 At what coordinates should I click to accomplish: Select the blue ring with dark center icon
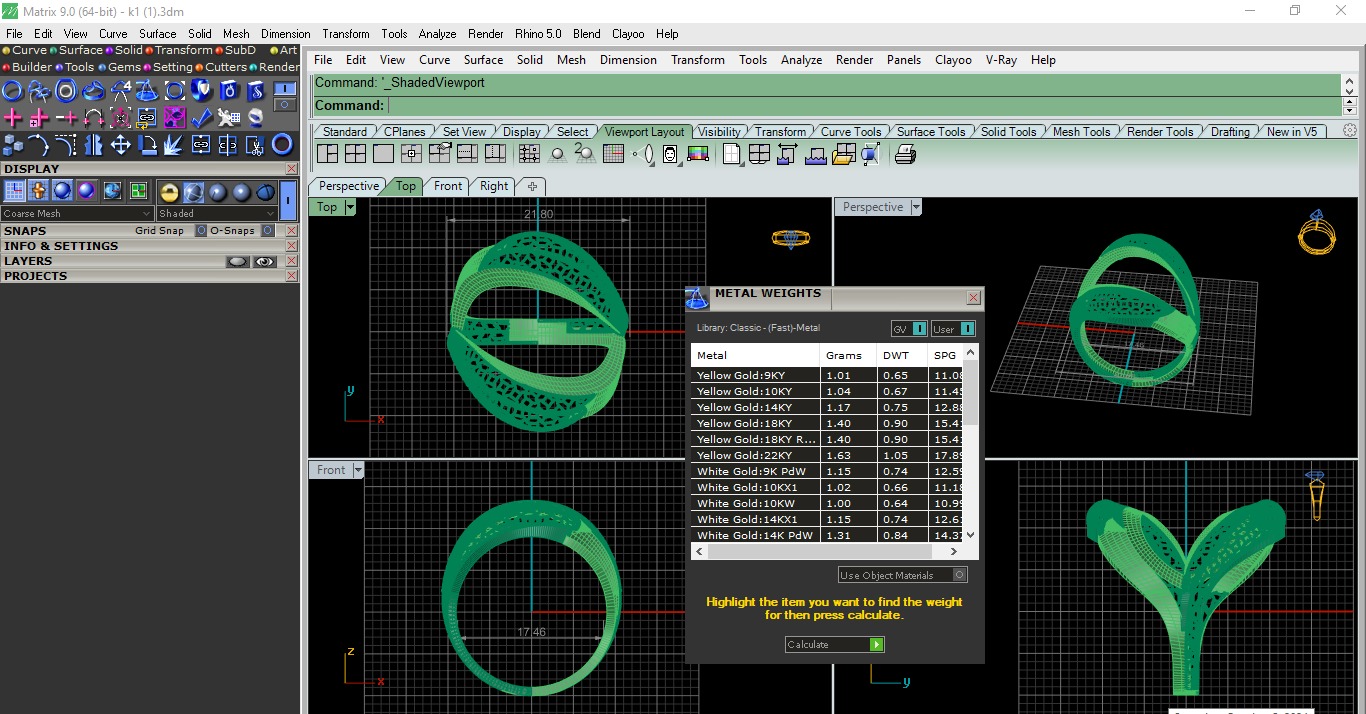coord(282,145)
